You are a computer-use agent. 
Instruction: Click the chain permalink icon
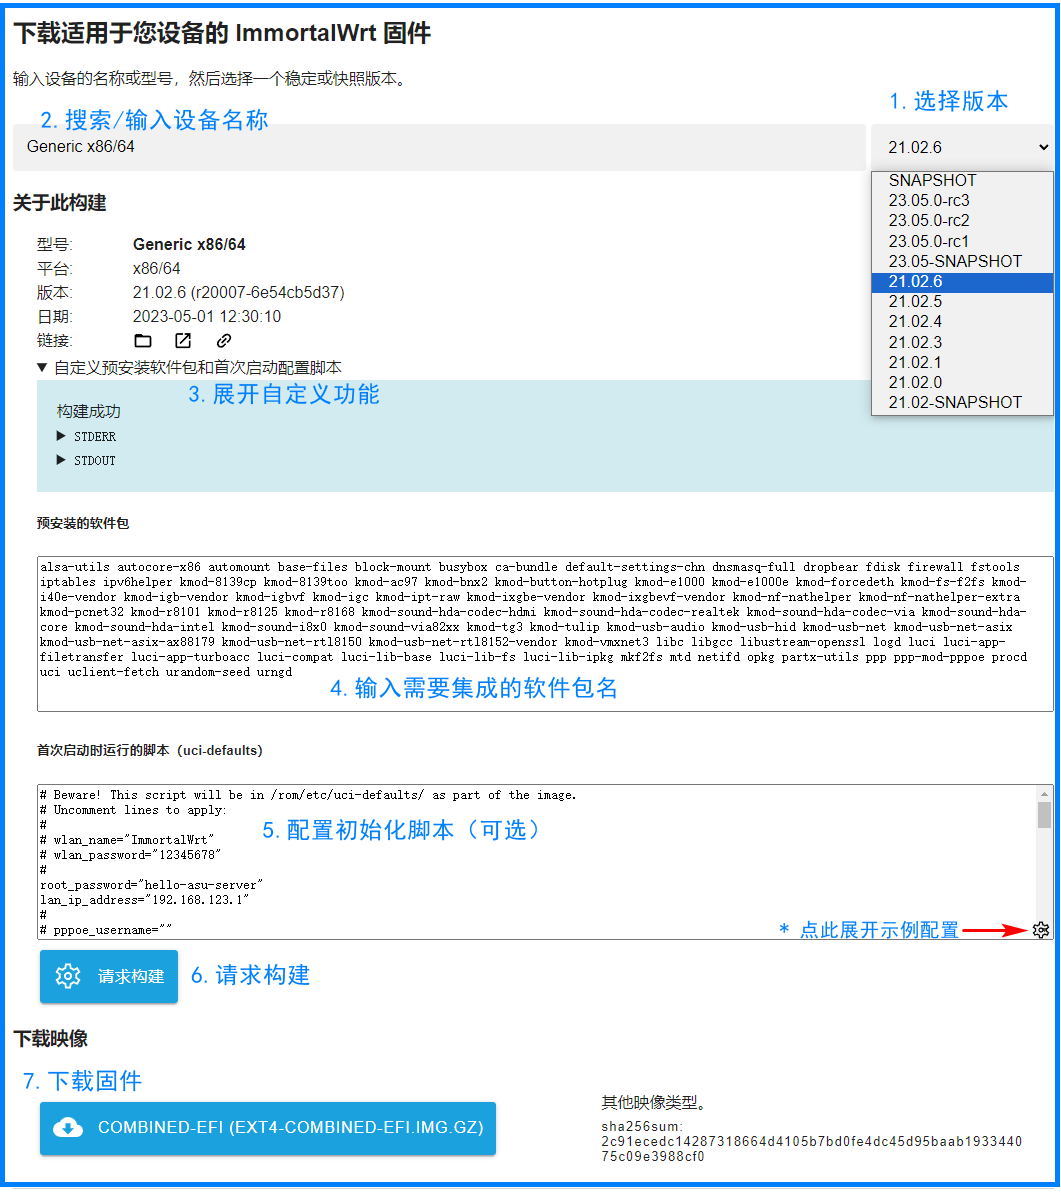[224, 340]
